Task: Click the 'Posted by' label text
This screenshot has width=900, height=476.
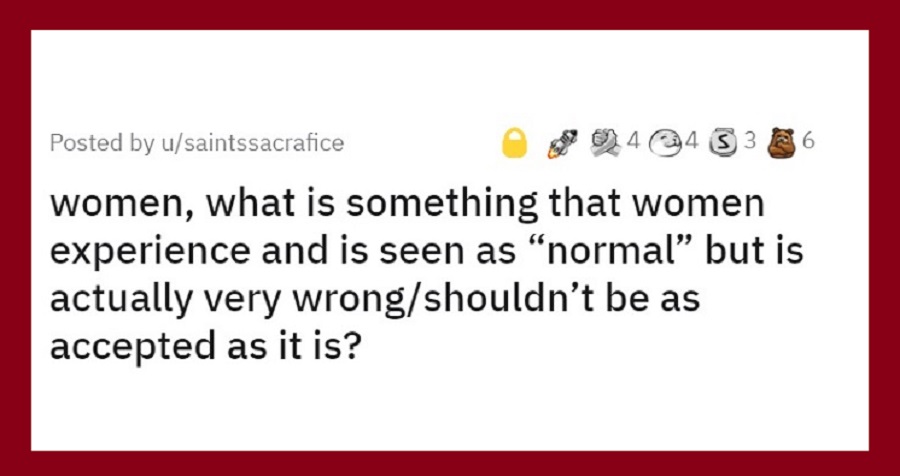Action: [x=99, y=143]
